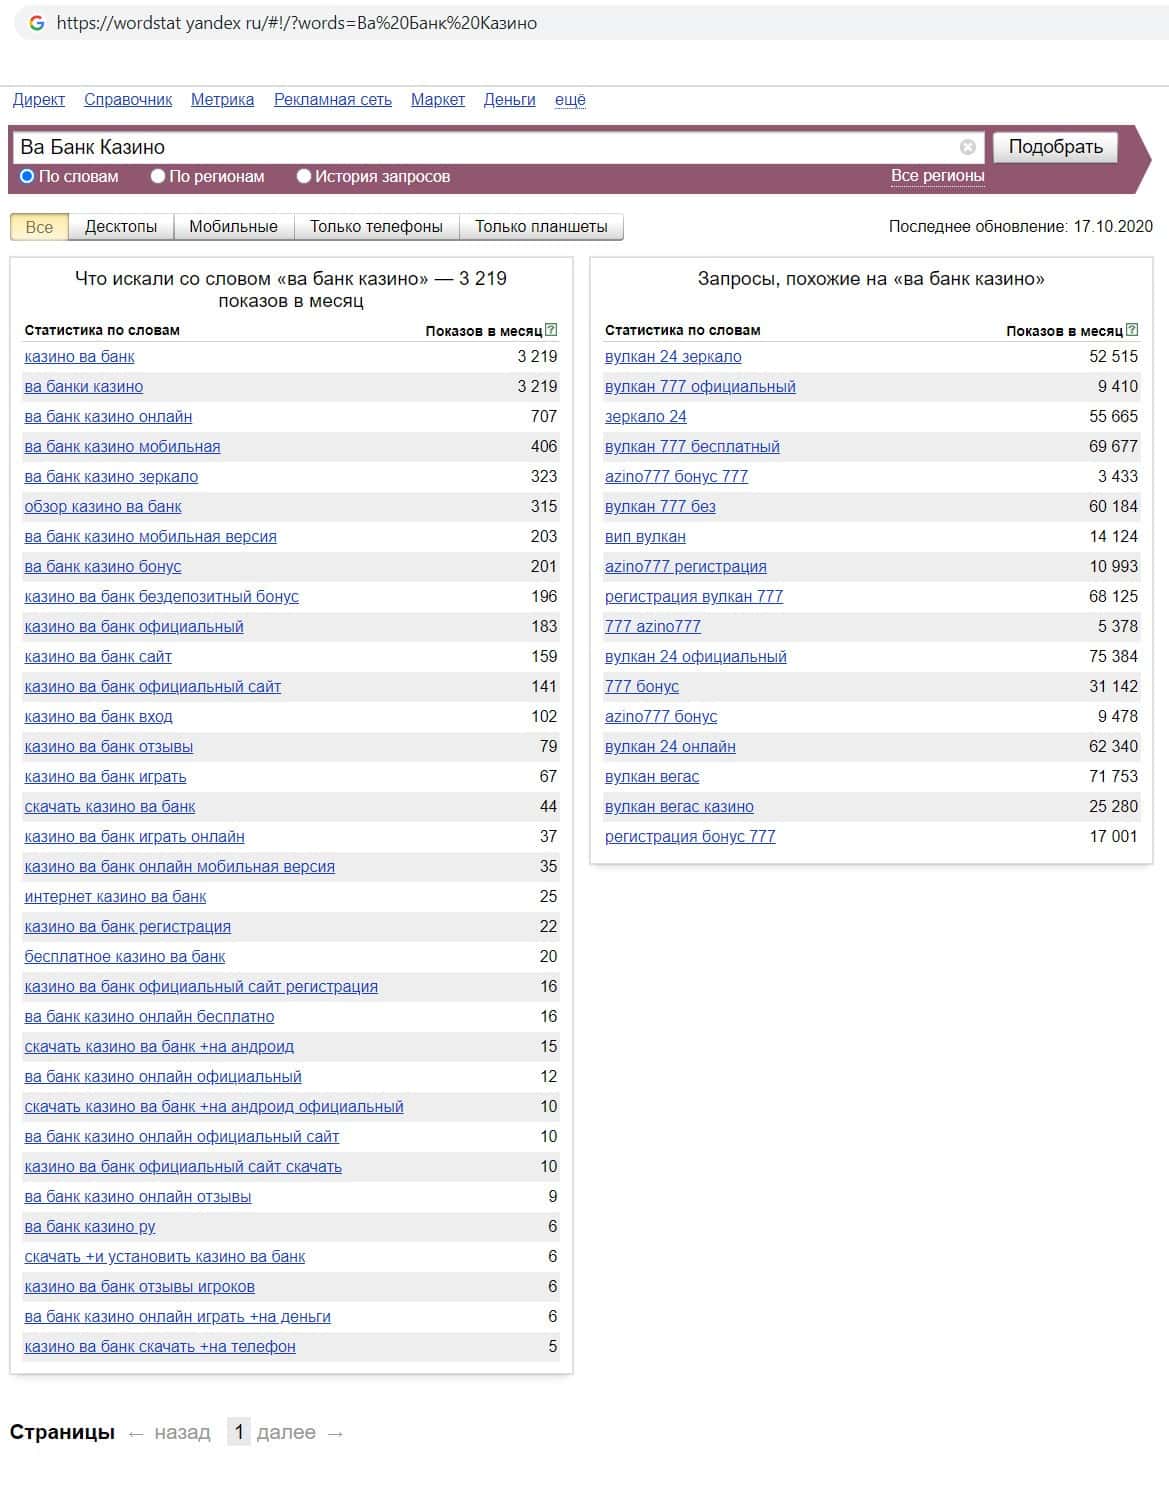1169x1507 pixels.
Task: Click the 'далее' pagination link
Action: 286,1433
